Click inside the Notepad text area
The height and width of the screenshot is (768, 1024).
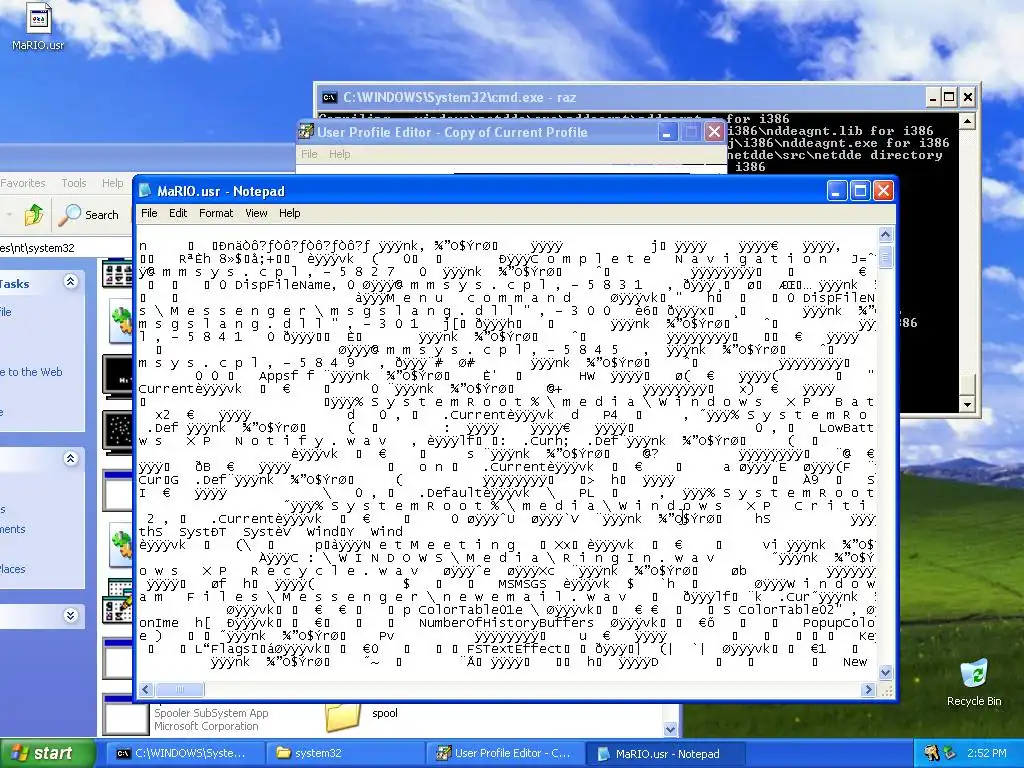tap(506, 453)
